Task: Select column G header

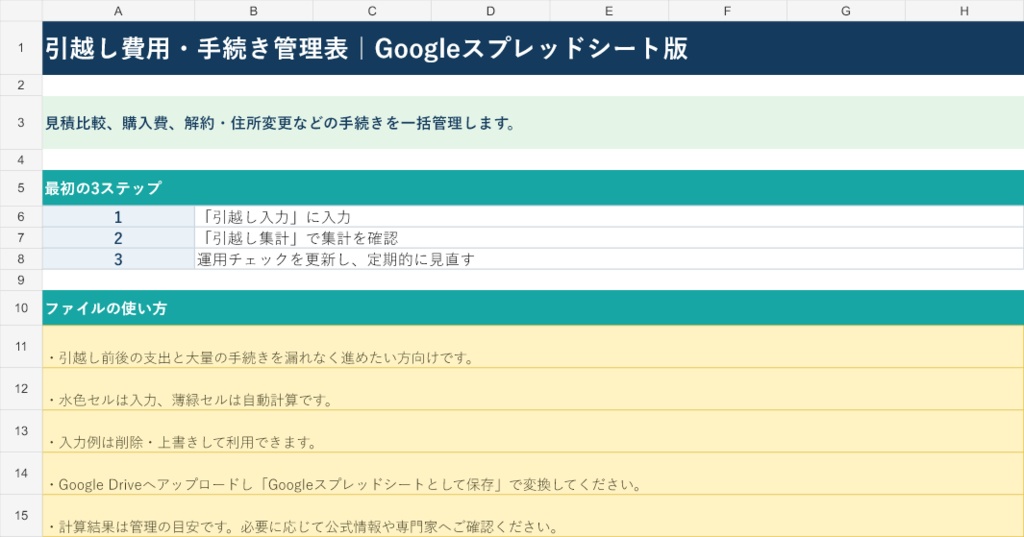Action: 846,10
